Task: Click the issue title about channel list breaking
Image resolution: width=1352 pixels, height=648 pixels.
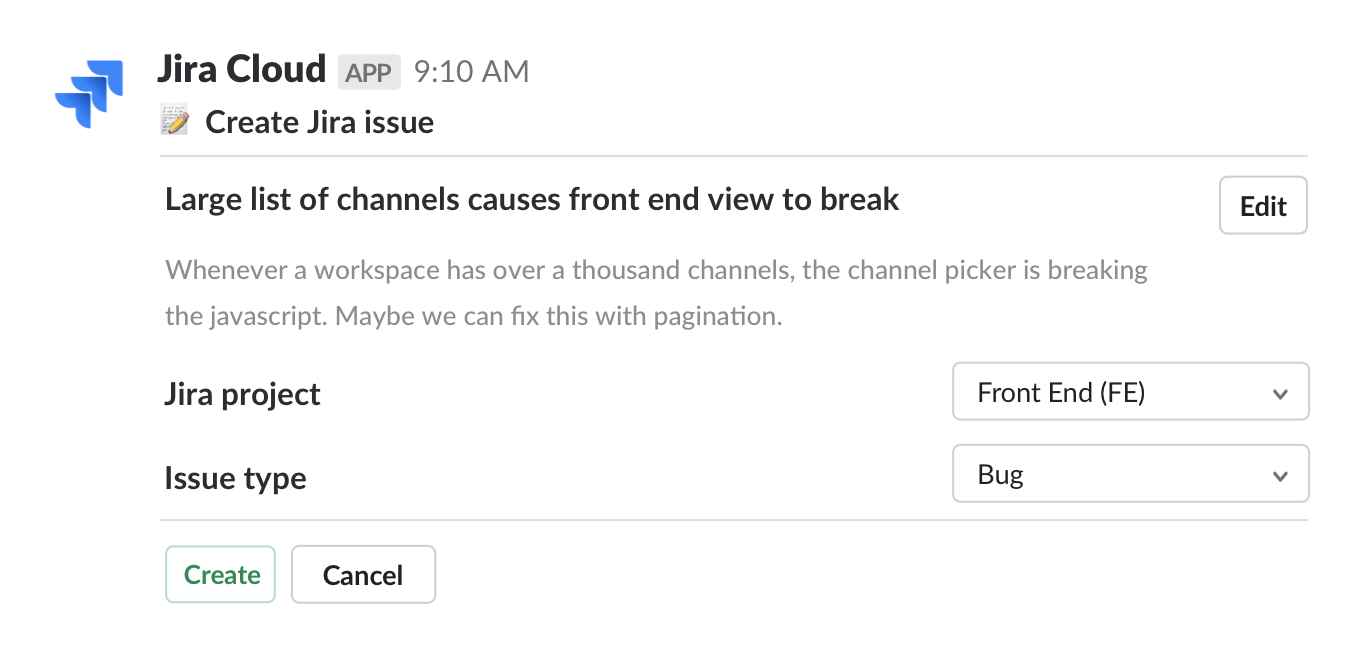Action: (532, 198)
